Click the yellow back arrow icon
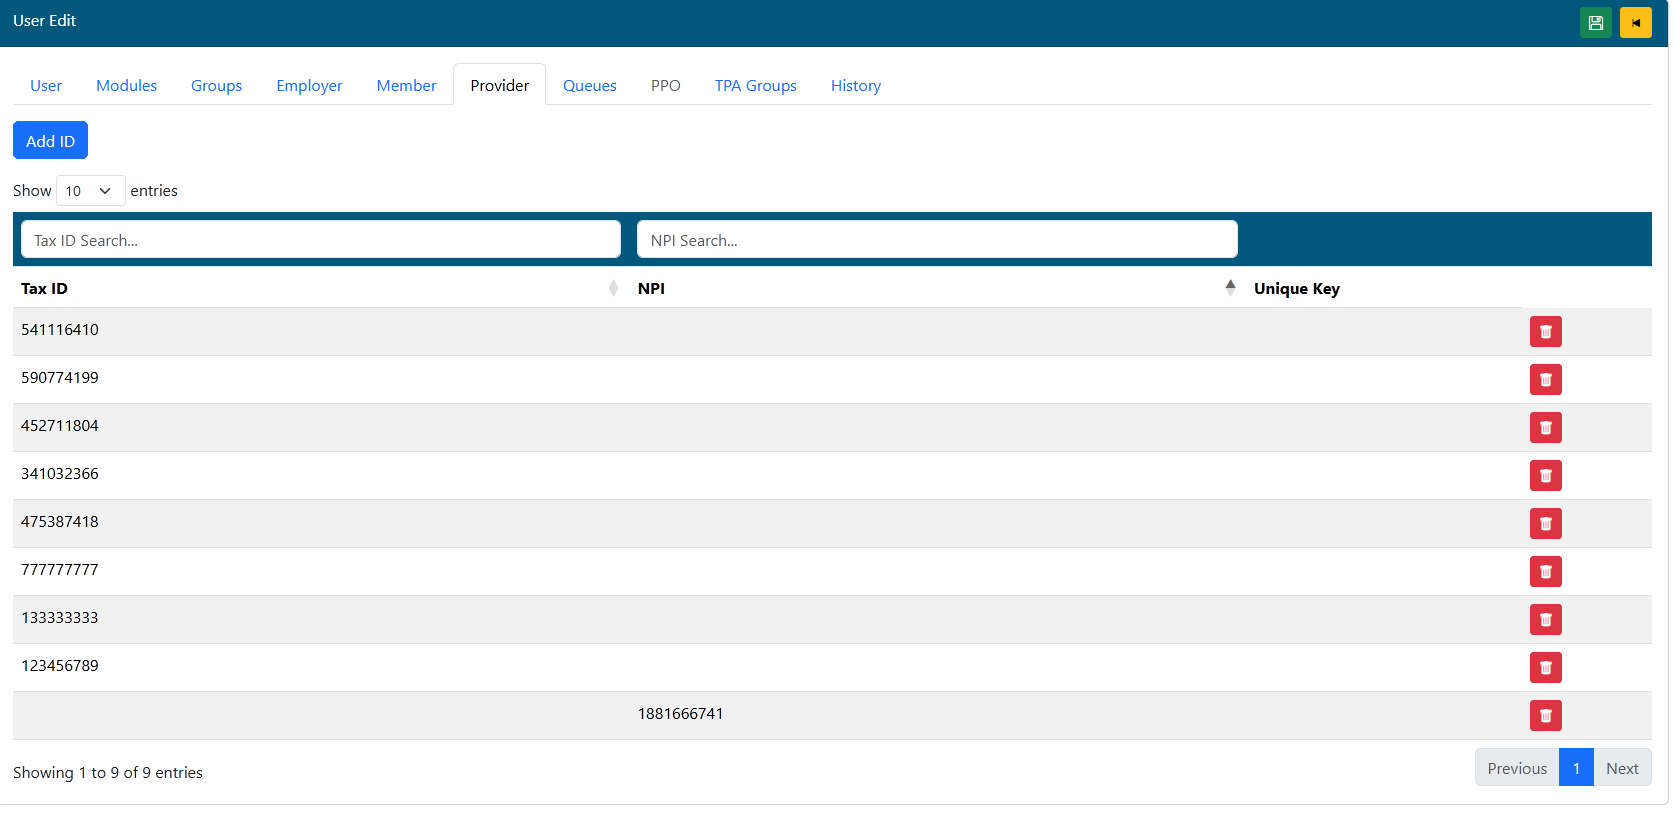Viewport: 1675px width, 817px height. point(1635,23)
